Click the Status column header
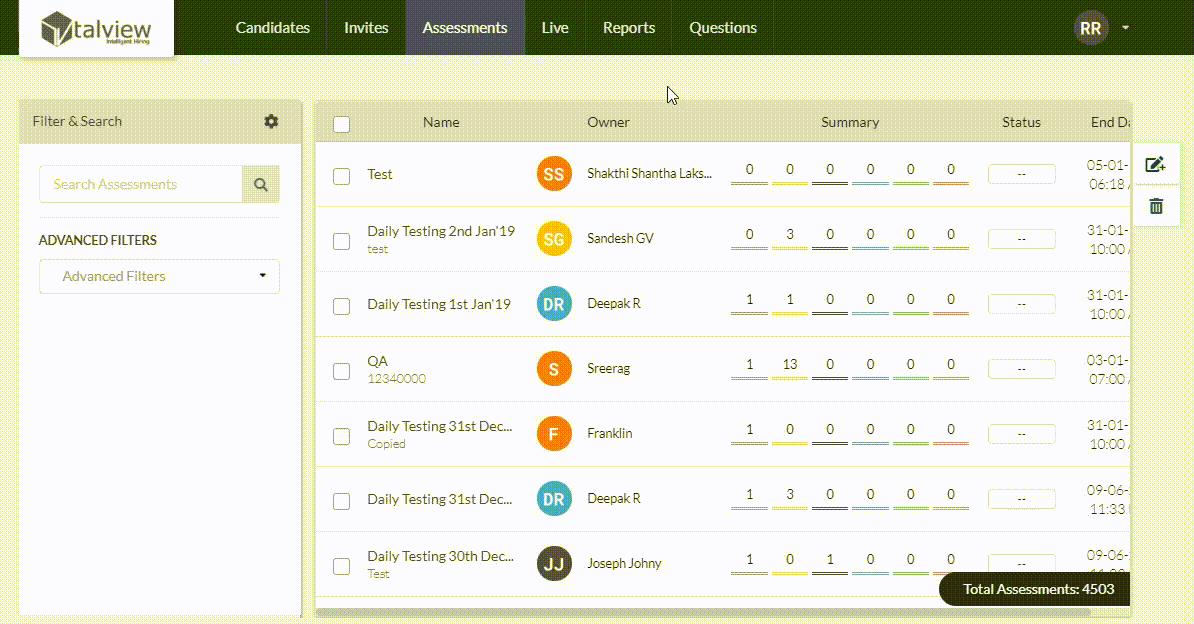The image size is (1194, 624). (x=1021, y=122)
